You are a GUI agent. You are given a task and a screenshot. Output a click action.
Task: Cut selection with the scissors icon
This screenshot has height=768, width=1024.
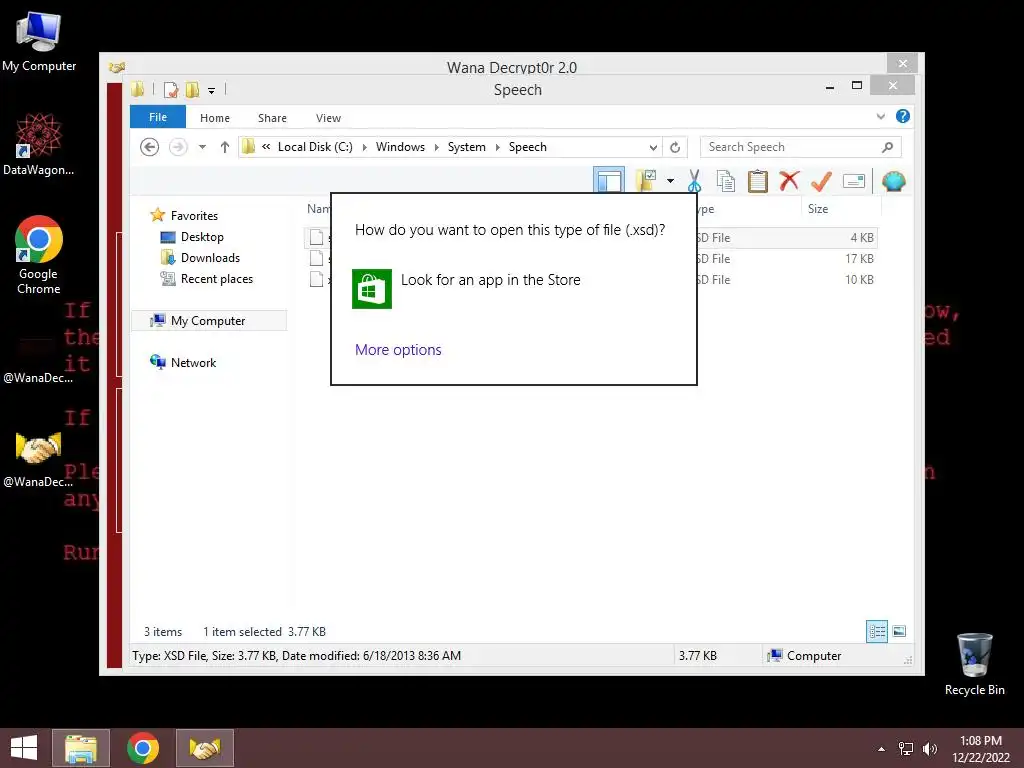[694, 180]
